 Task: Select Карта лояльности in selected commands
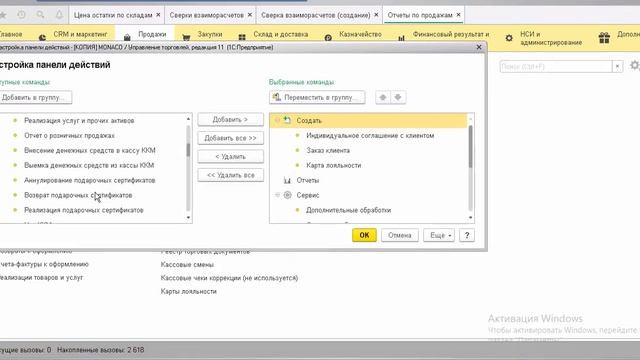tap(333, 165)
